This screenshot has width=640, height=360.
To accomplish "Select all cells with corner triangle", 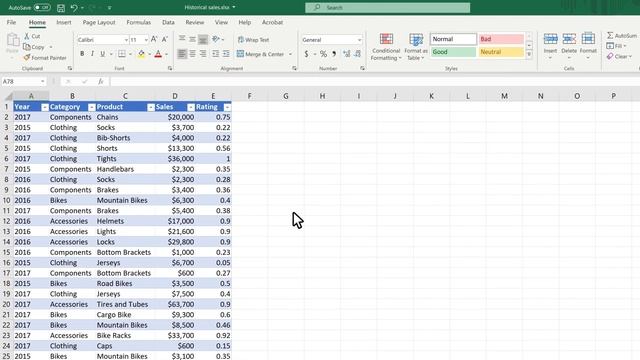I will 8,97.
